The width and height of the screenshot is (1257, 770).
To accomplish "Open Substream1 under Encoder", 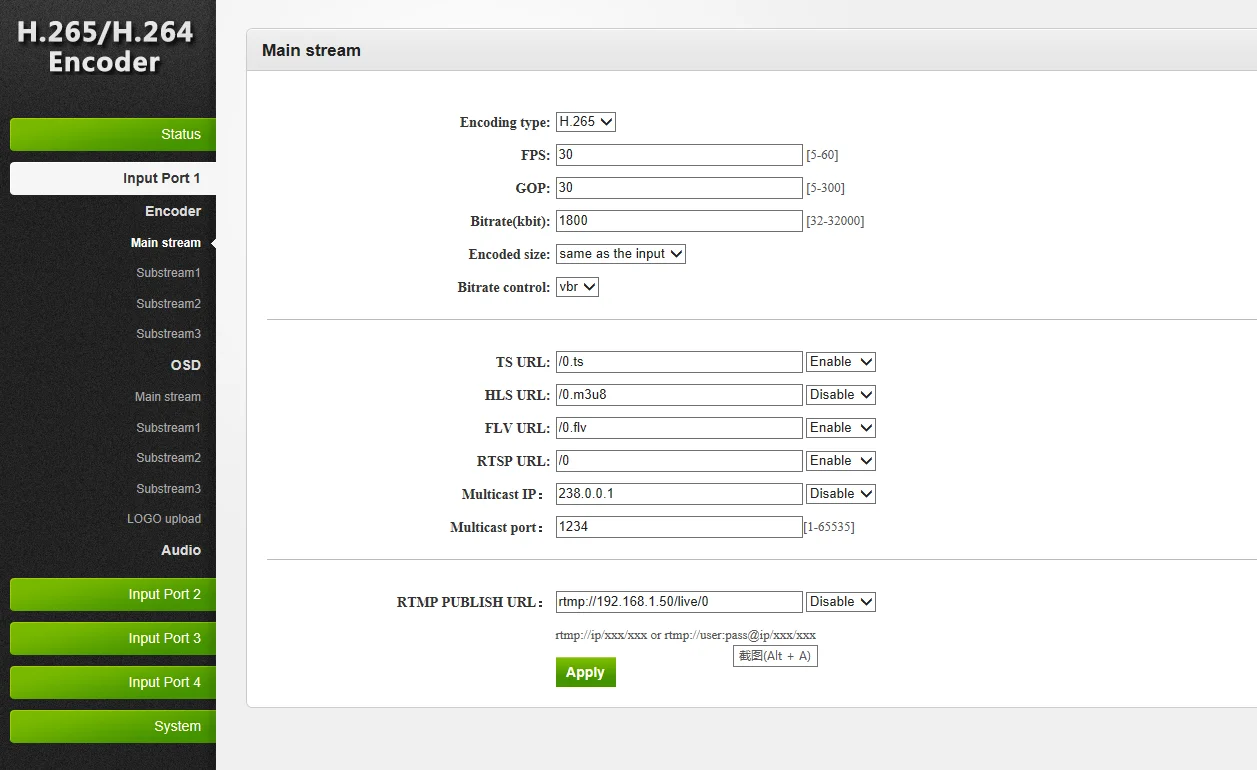I will click(x=168, y=273).
